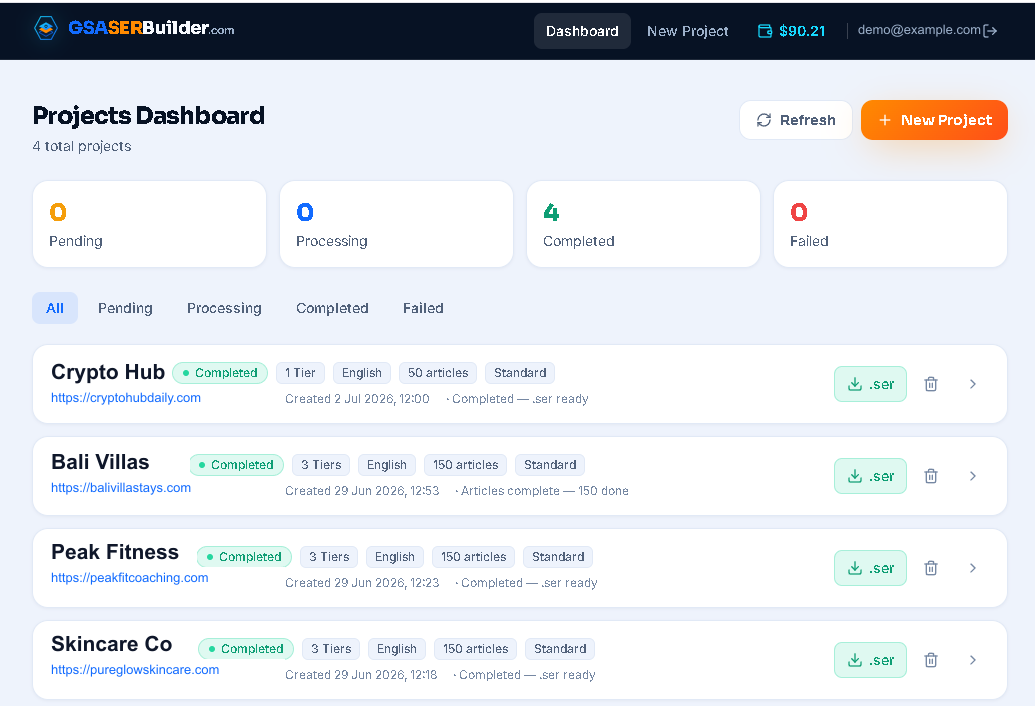Go to New Project in top navigation
1035x706 pixels.
click(x=687, y=31)
